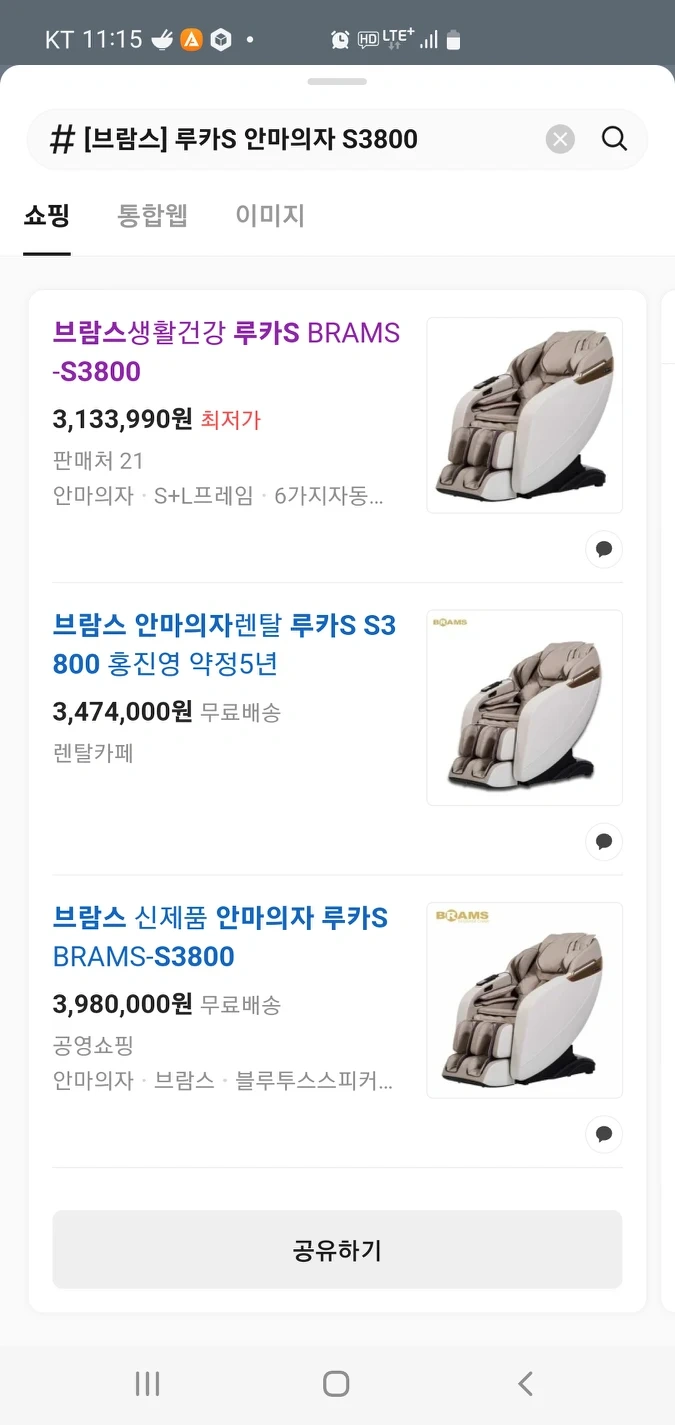
Task: Tap the 공유하기 button
Action: (x=337, y=1249)
